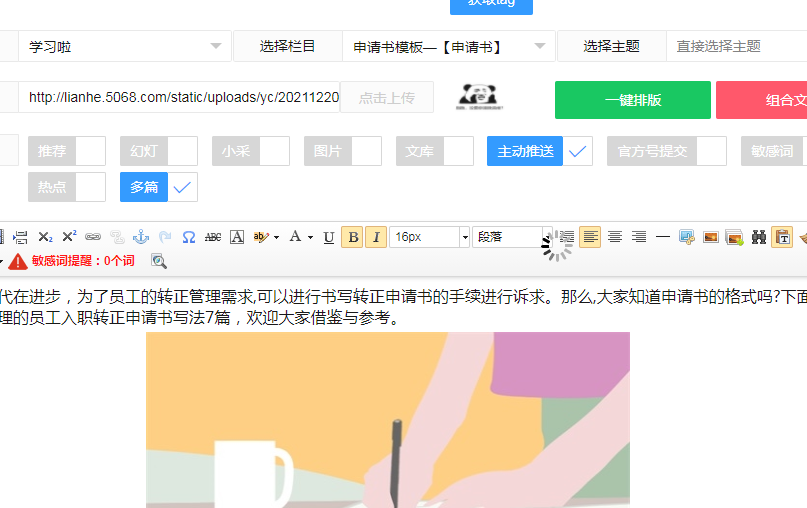Open find and replace (binoculars icon)

pos(759,237)
